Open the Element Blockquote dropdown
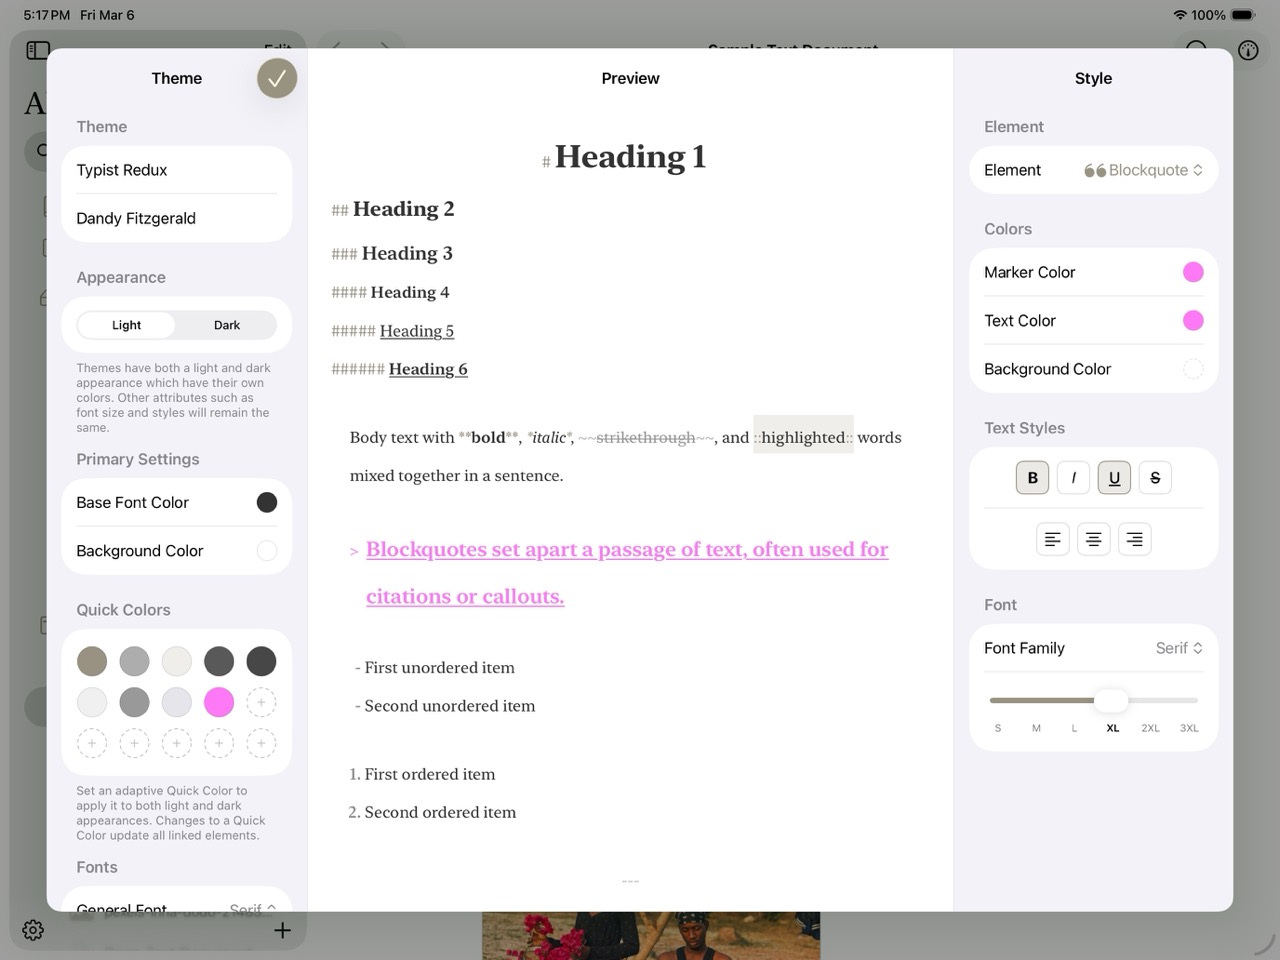1280x960 pixels. (x=1143, y=170)
